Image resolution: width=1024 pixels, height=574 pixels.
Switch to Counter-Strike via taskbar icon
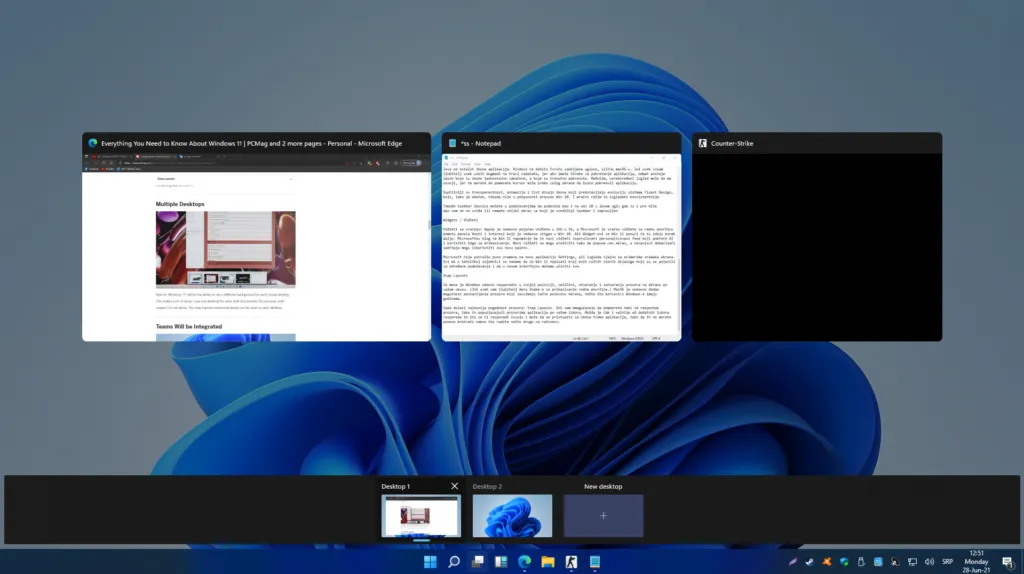tap(571, 562)
